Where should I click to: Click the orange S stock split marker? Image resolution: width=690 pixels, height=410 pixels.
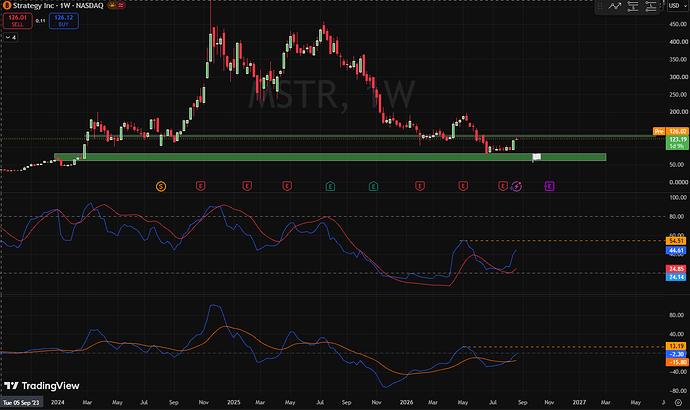pos(161,187)
